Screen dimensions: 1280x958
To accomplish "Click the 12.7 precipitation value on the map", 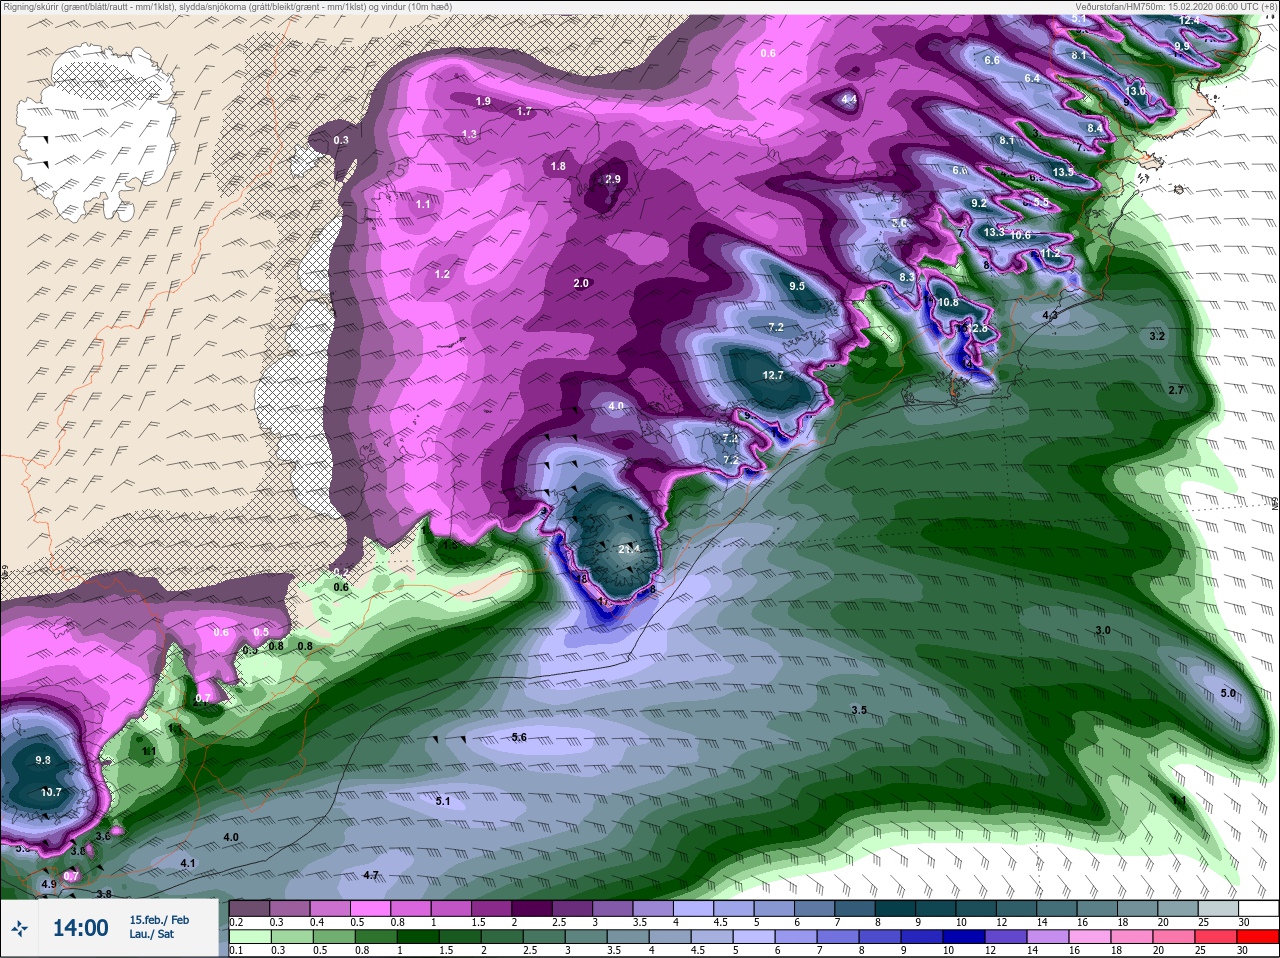I will tap(772, 376).
